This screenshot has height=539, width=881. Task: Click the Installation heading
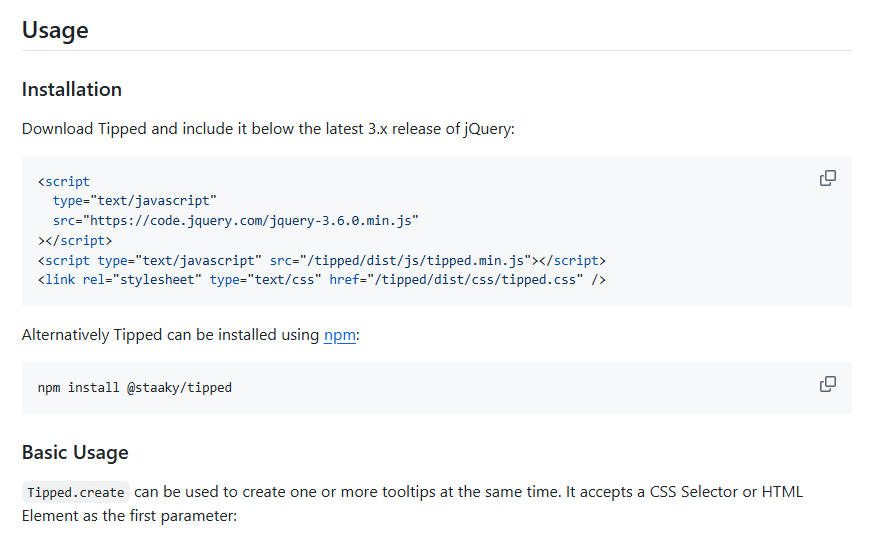(x=72, y=89)
